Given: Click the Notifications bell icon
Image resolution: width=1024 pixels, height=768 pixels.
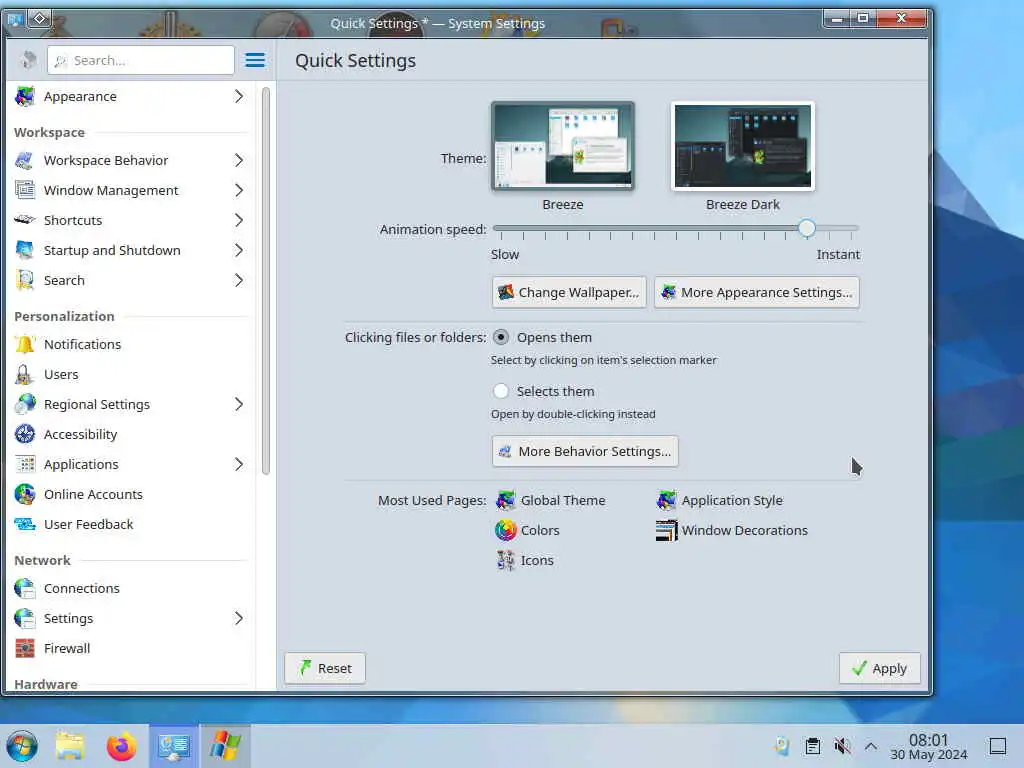Looking at the screenshot, I should pyautogui.click(x=25, y=344).
